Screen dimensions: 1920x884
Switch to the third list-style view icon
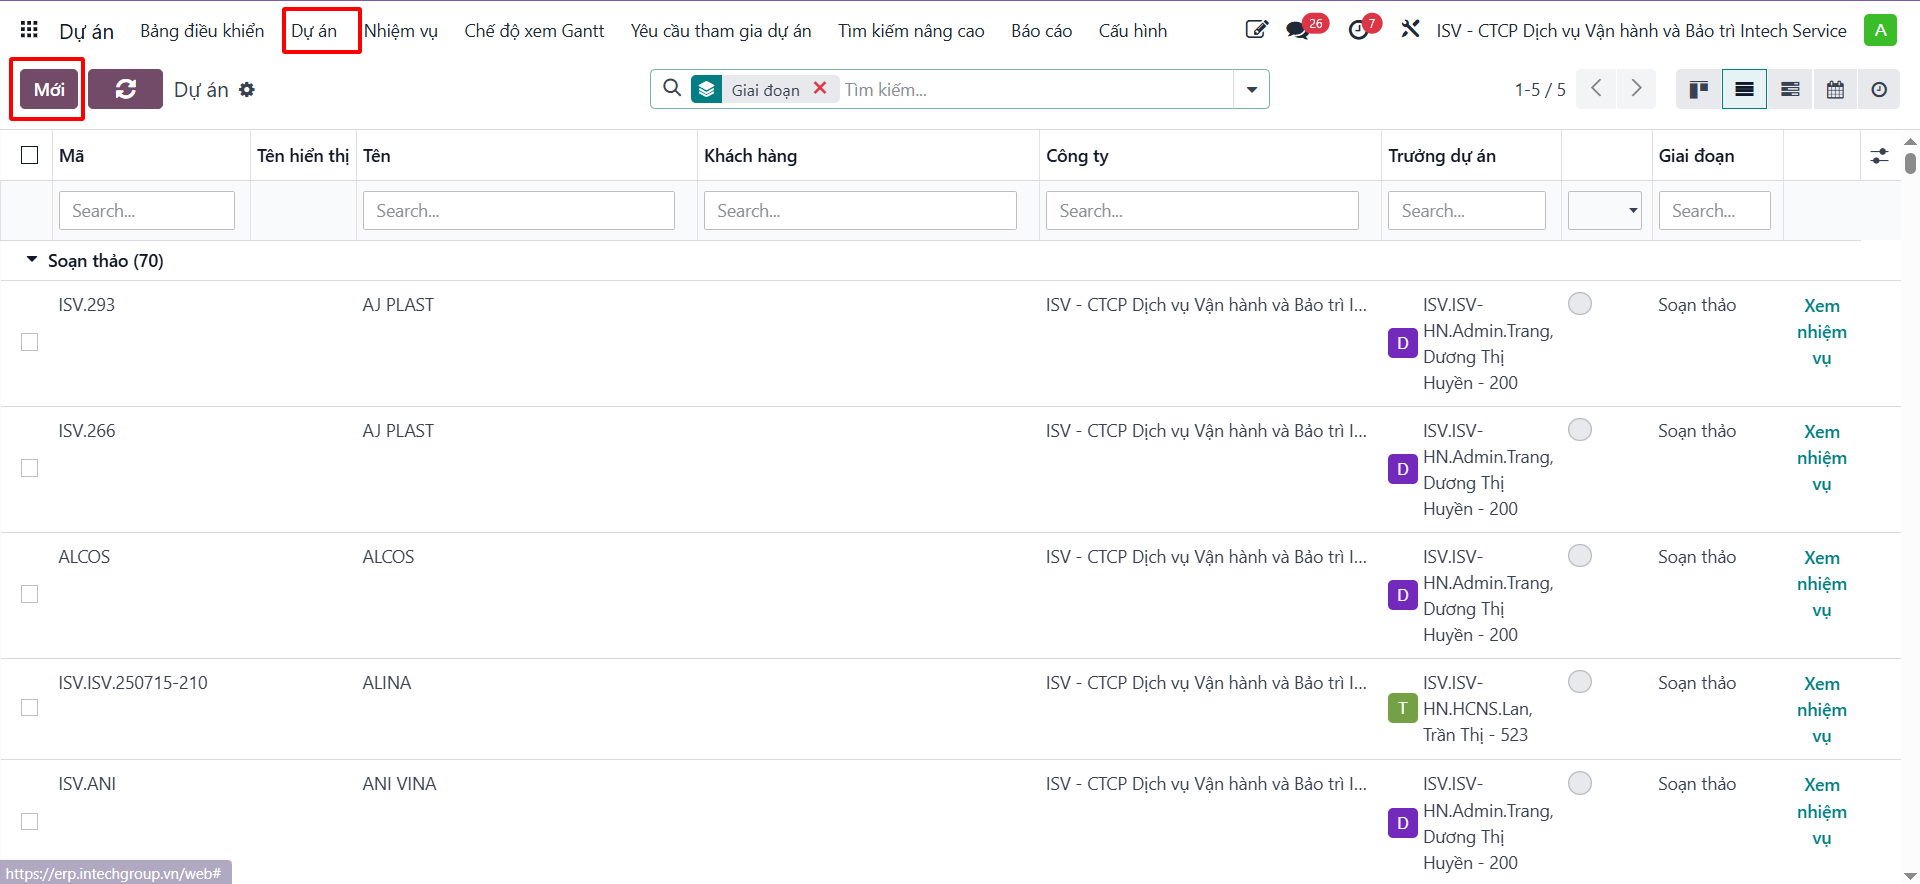(1790, 89)
